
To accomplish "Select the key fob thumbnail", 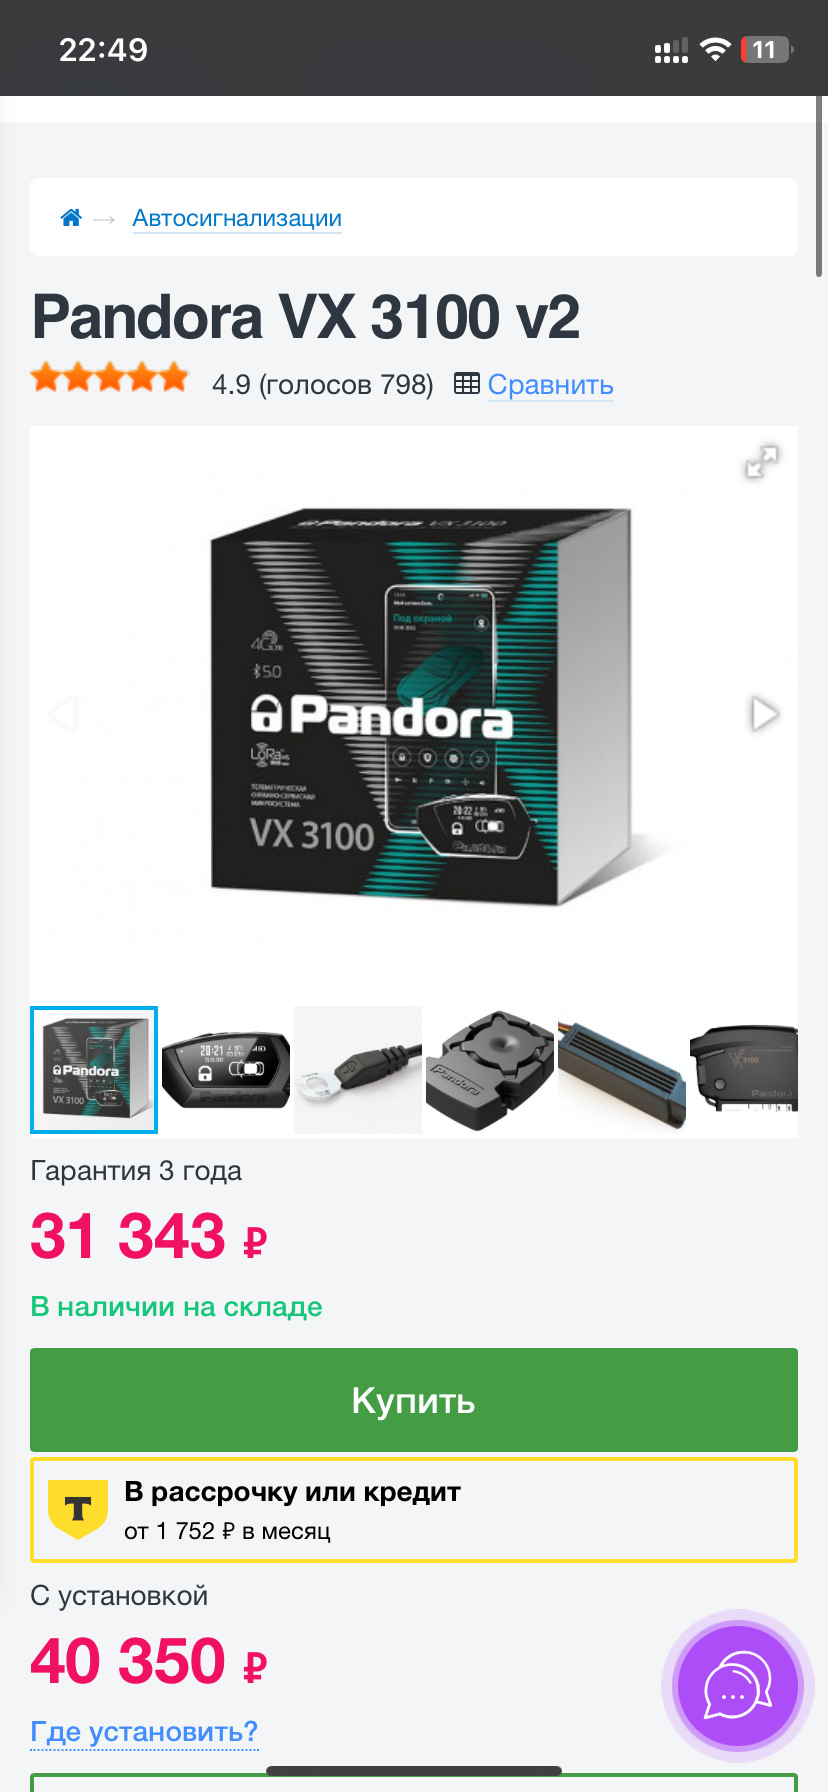I will click(x=226, y=1070).
